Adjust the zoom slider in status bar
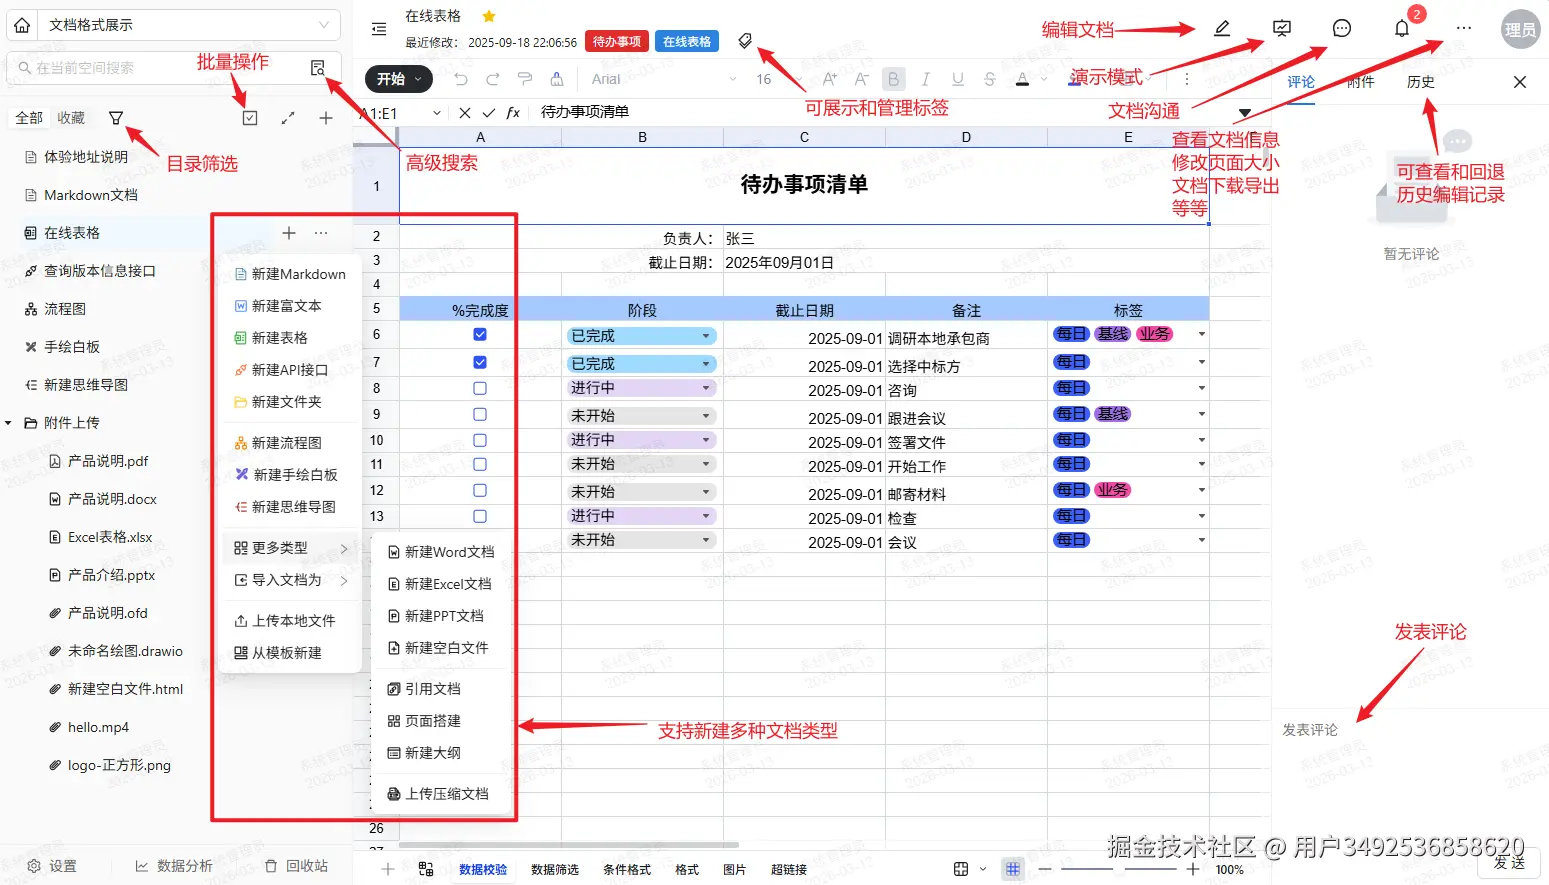 click(1119, 869)
